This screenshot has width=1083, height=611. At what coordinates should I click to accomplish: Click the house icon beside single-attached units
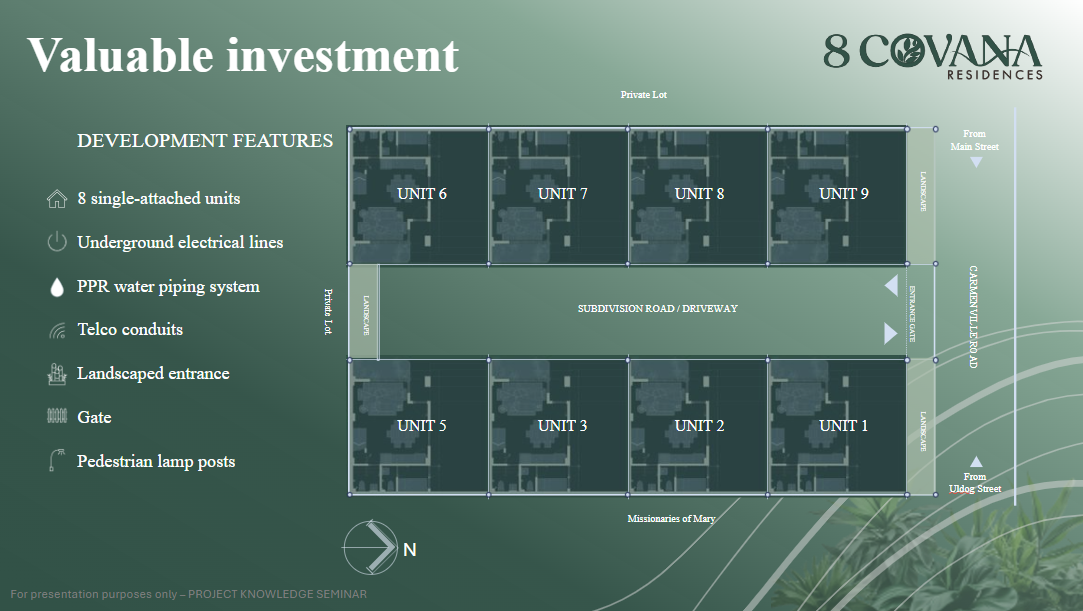[57, 198]
